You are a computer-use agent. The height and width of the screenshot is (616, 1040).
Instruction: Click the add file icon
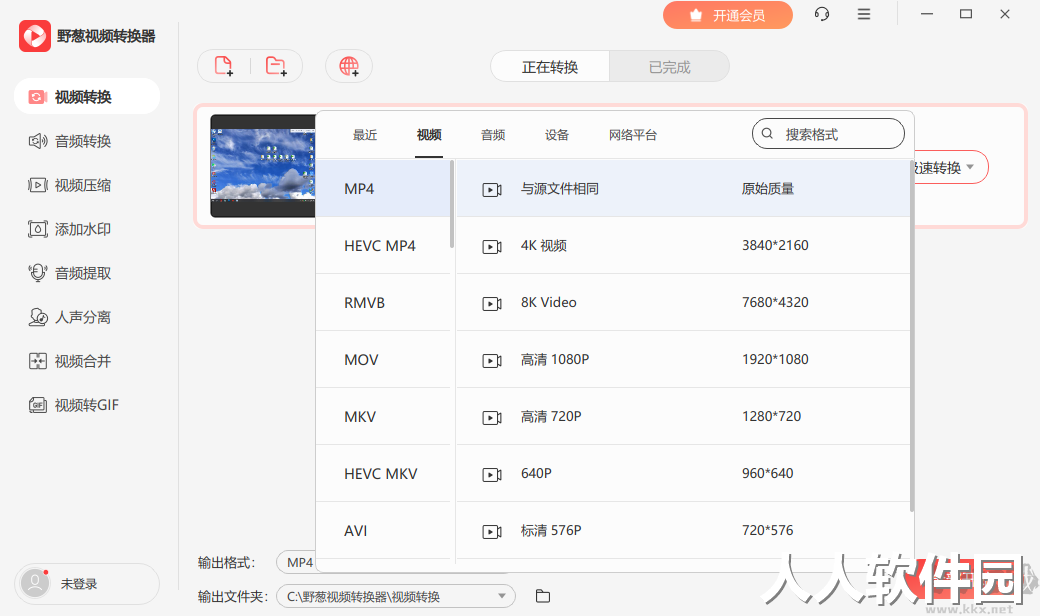pos(224,66)
